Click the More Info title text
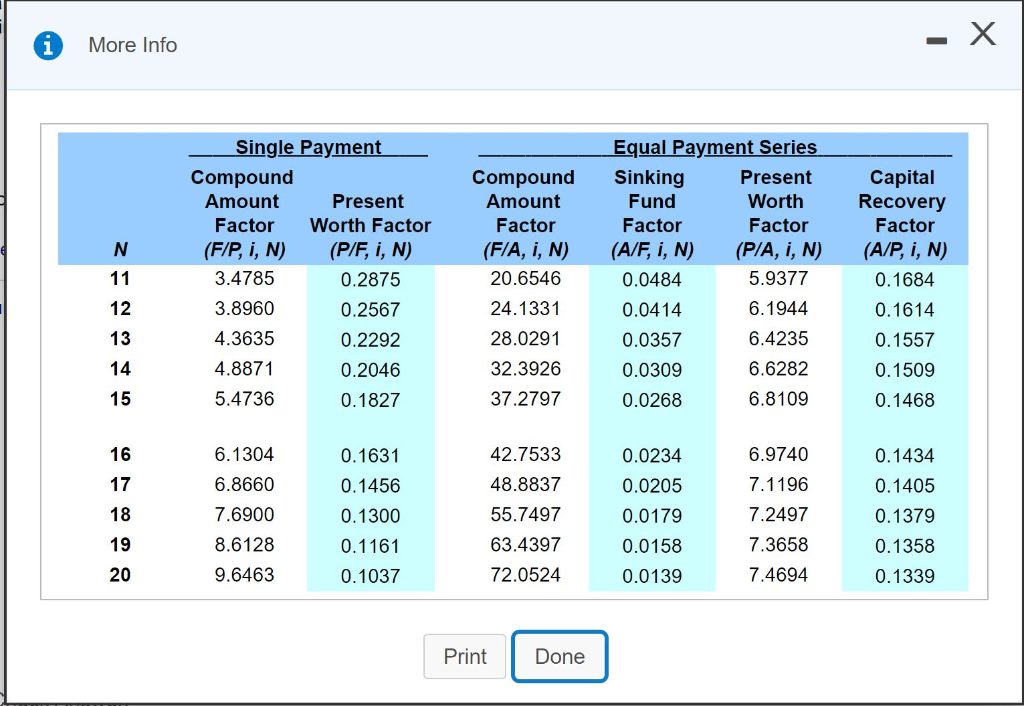This screenshot has height=706, width=1024. tap(132, 45)
